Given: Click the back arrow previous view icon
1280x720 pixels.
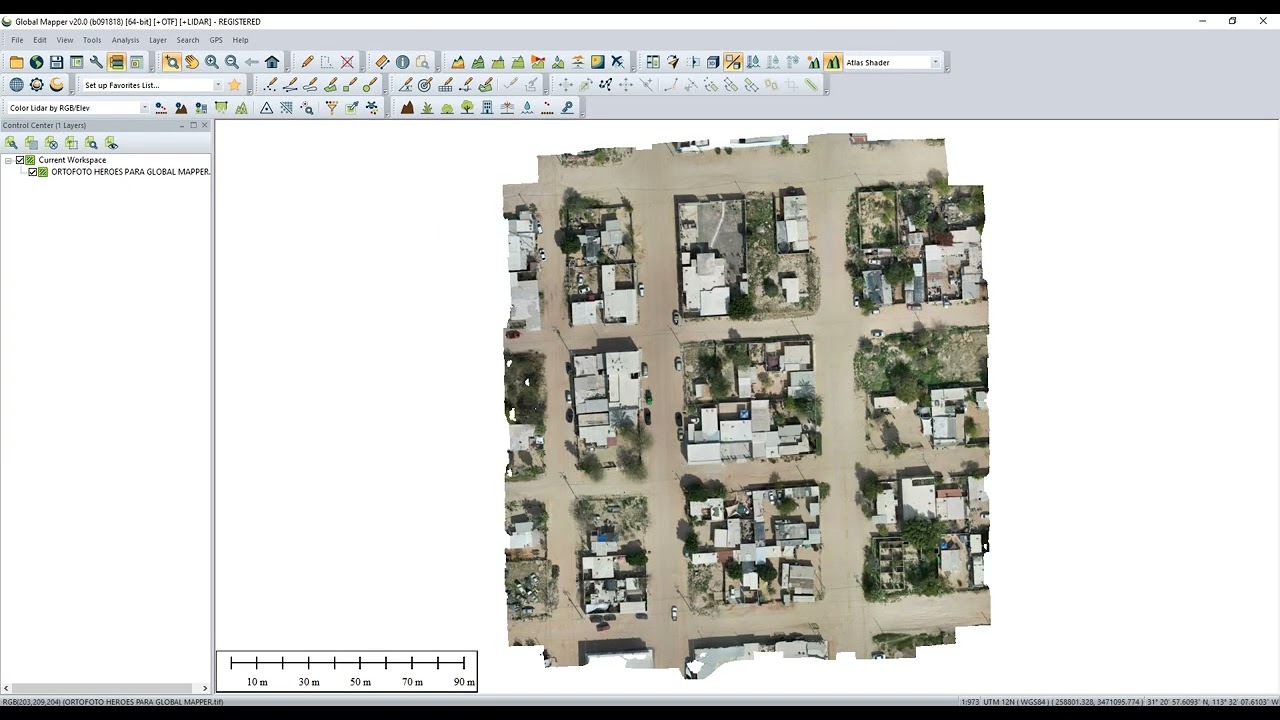Looking at the screenshot, I should (252, 62).
